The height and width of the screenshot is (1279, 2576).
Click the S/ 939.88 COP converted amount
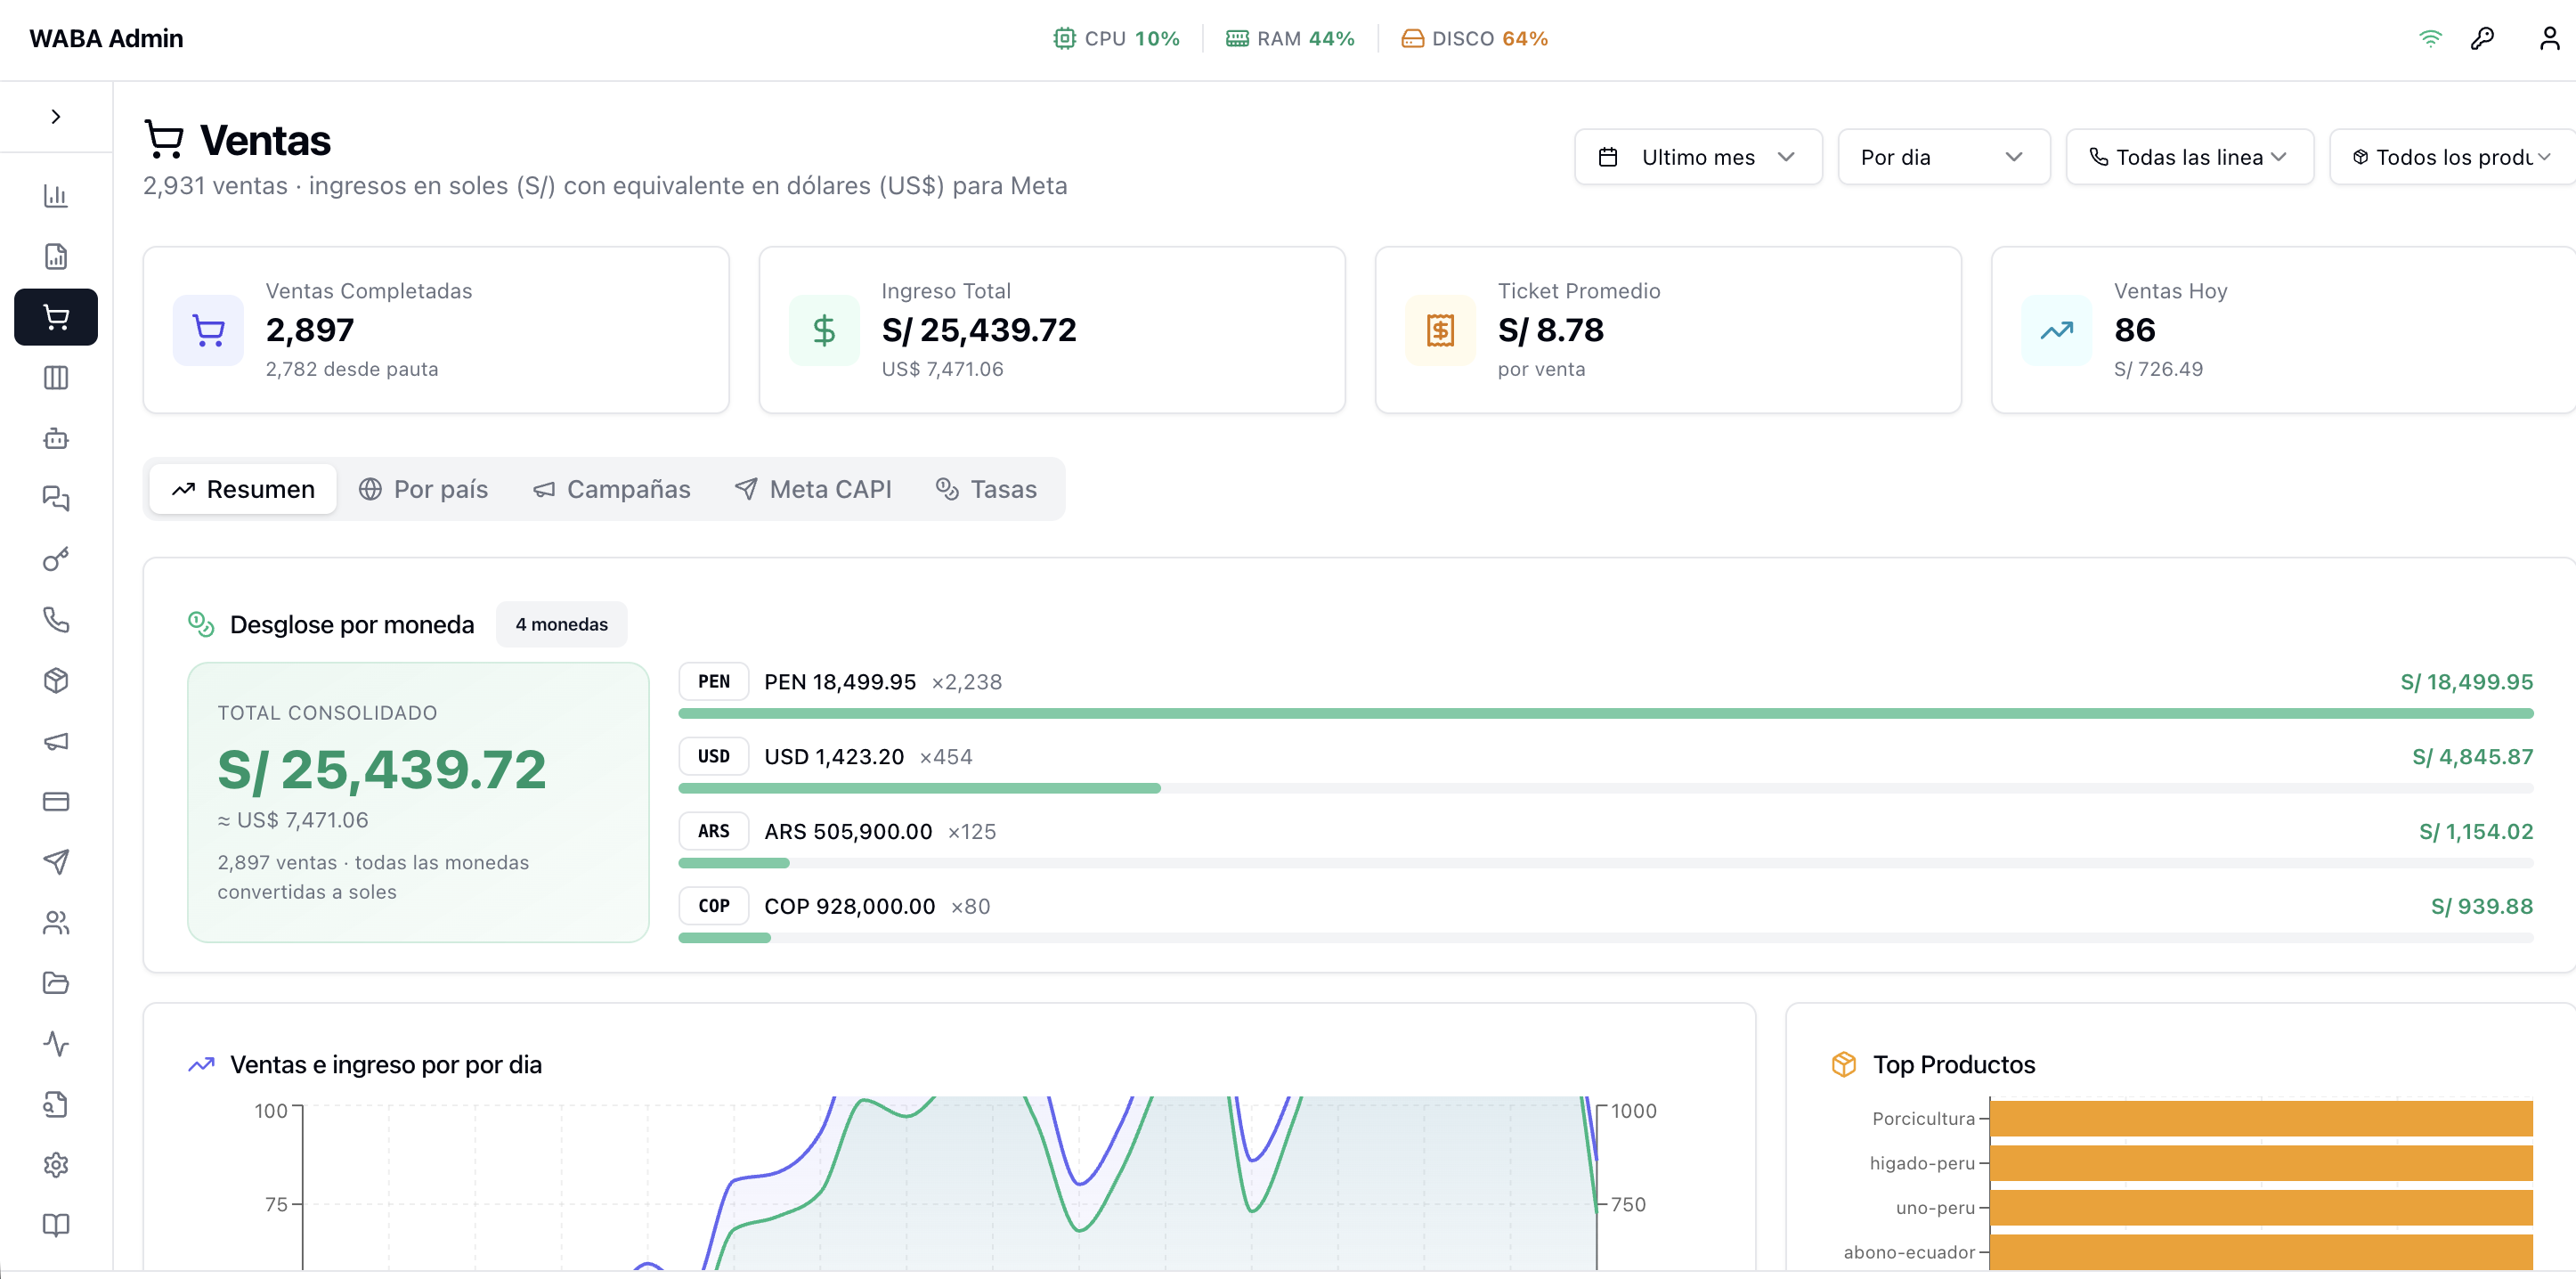[2482, 906]
